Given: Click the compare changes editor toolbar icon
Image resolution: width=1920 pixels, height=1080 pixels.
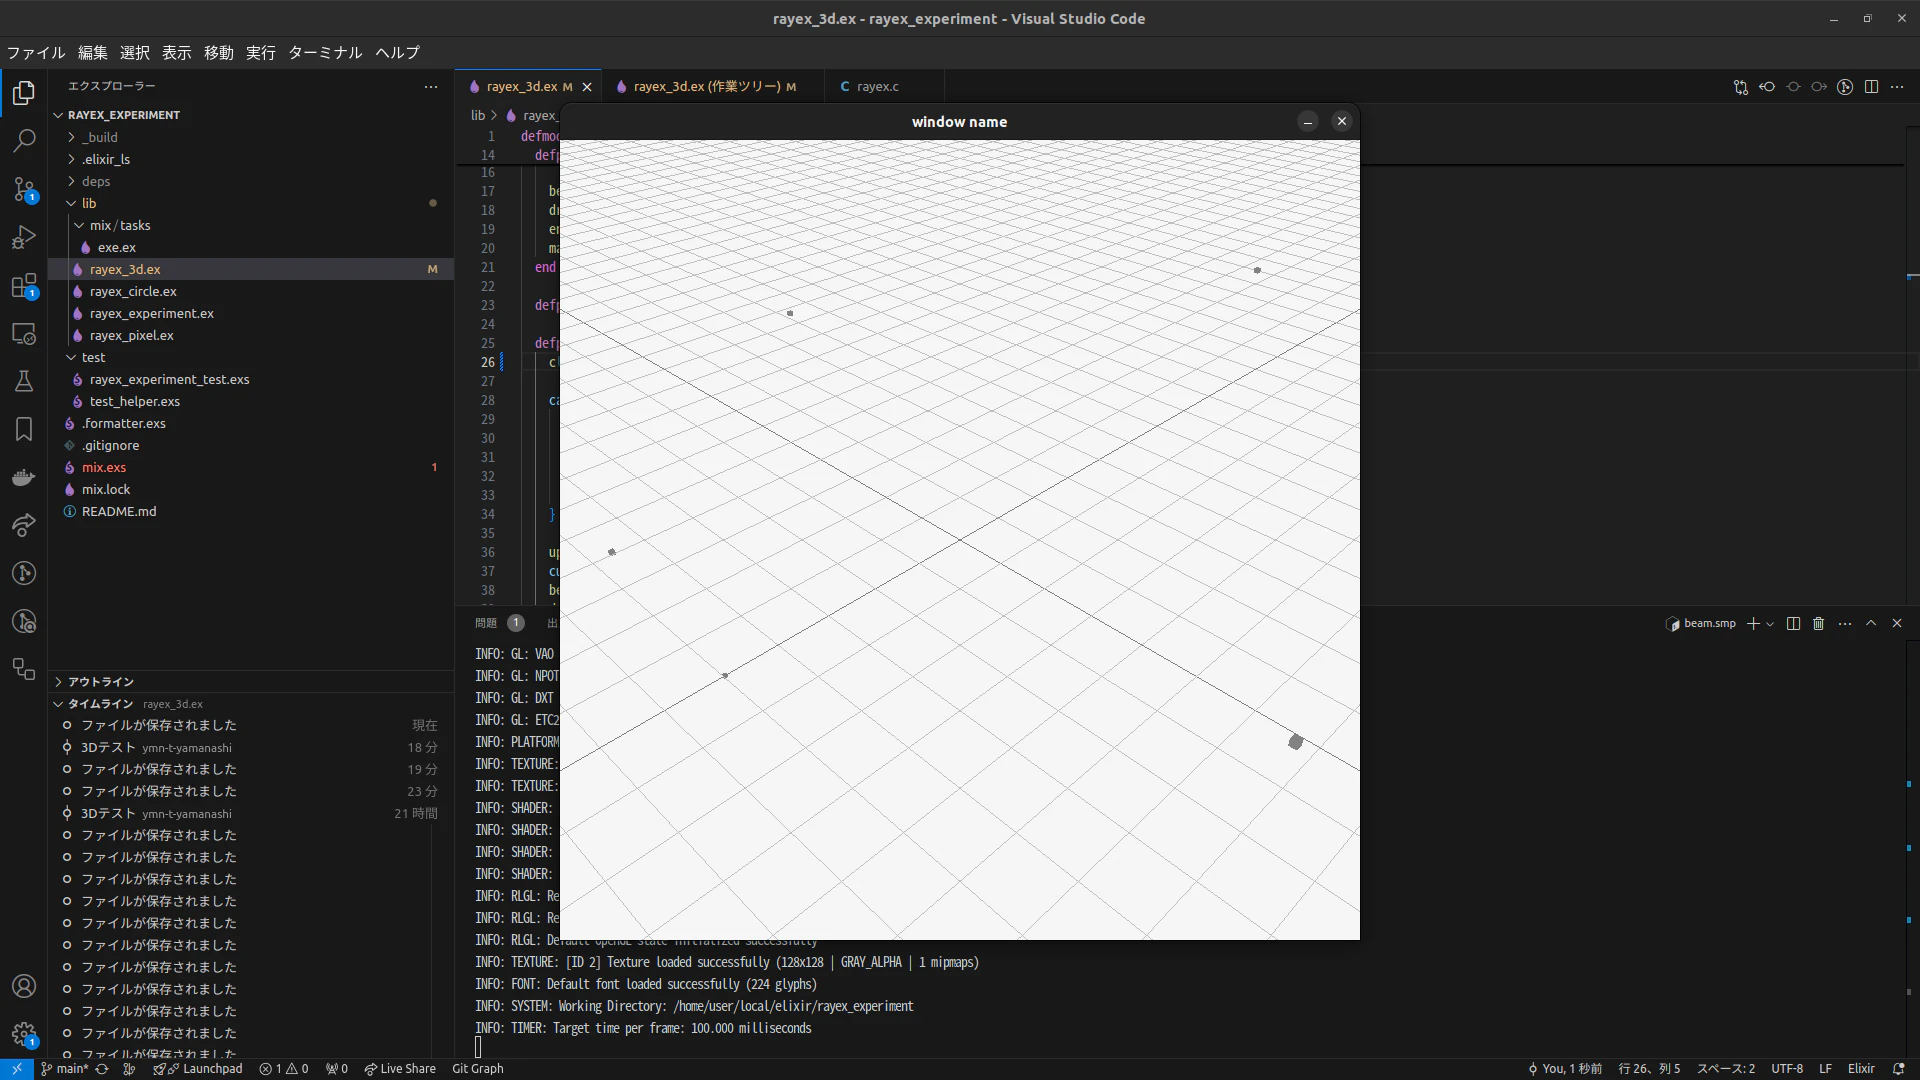Looking at the screenshot, I should [1741, 87].
